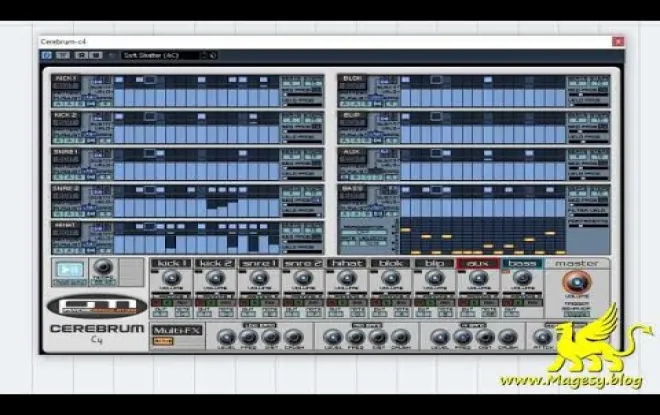Close the Cerebrum-c4 plugin window
Image resolution: width=660 pixels, height=415 pixels.
(x=617, y=41)
